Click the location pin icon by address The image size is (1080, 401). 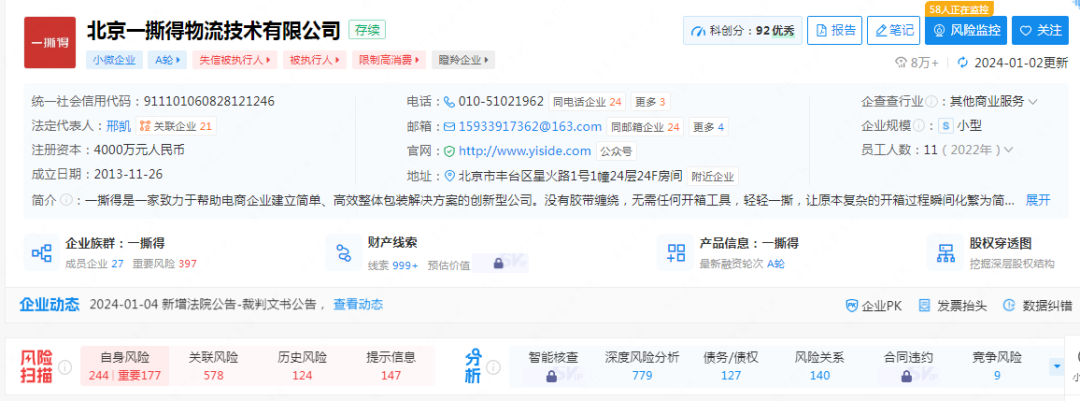(x=450, y=176)
